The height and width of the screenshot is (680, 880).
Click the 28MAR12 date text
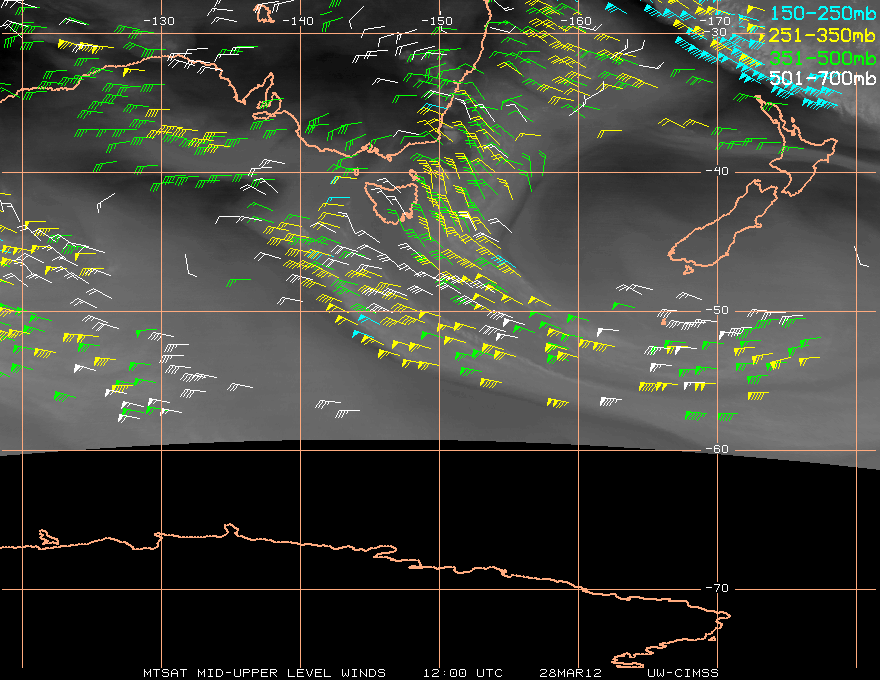point(570,673)
